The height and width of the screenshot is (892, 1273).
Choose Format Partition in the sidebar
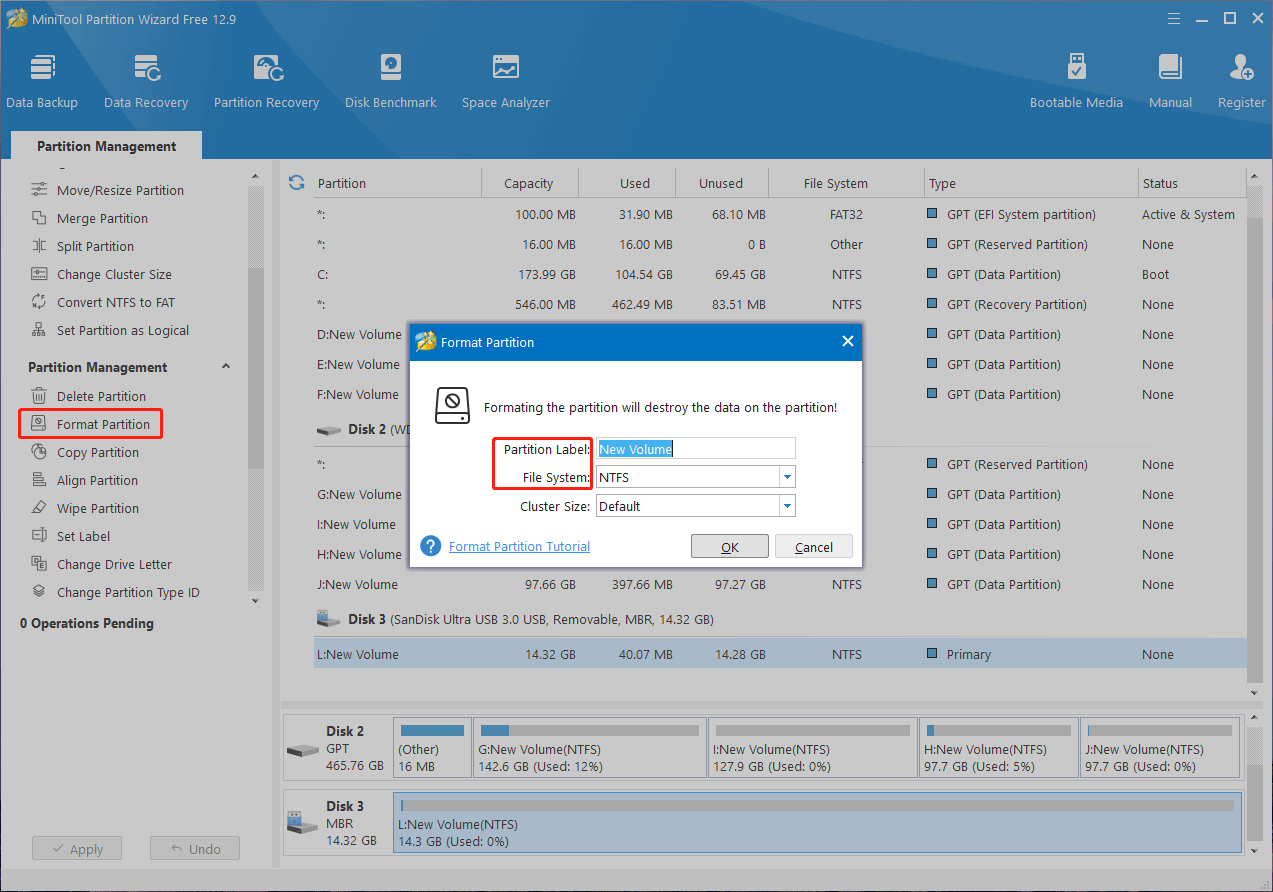tap(103, 424)
